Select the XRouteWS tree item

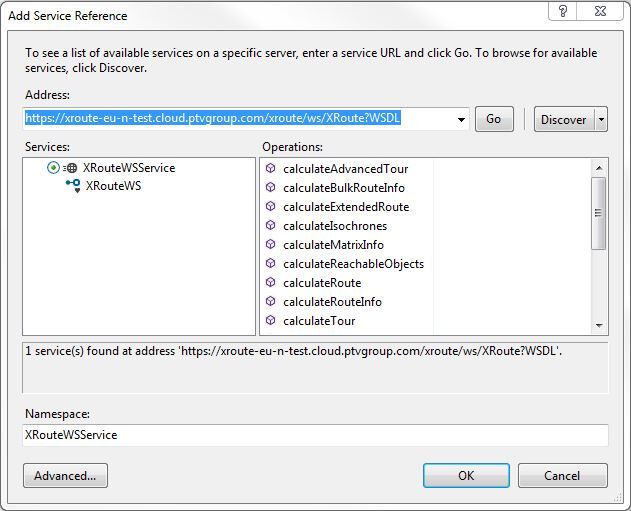pyautogui.click(x=113, y=186)
